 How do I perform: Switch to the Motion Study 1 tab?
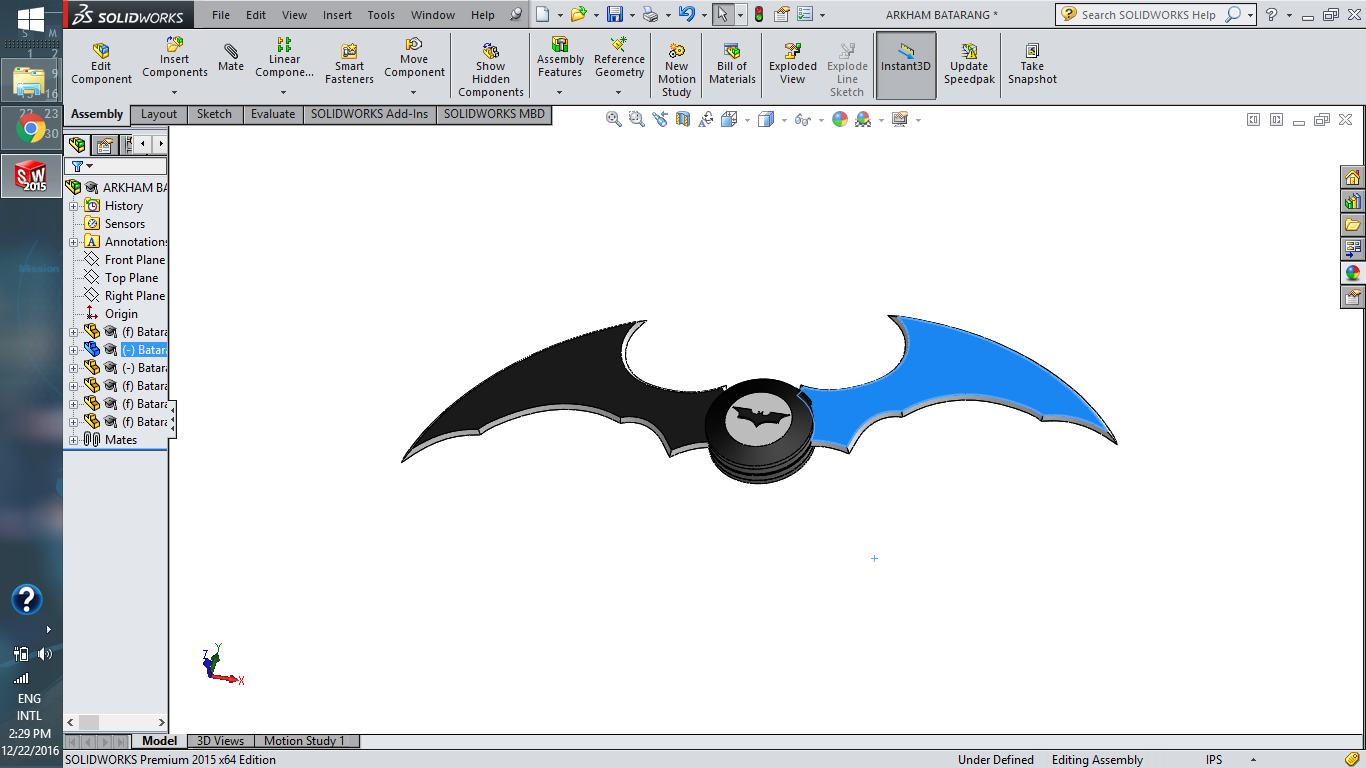304,741
